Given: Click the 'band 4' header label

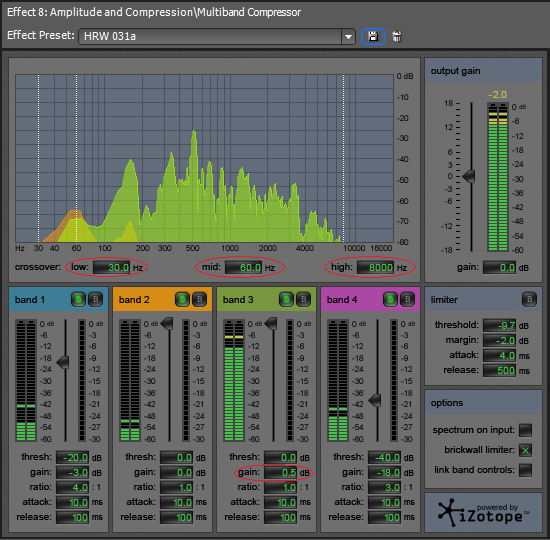Looking at the screenshot, I should 342,300.
